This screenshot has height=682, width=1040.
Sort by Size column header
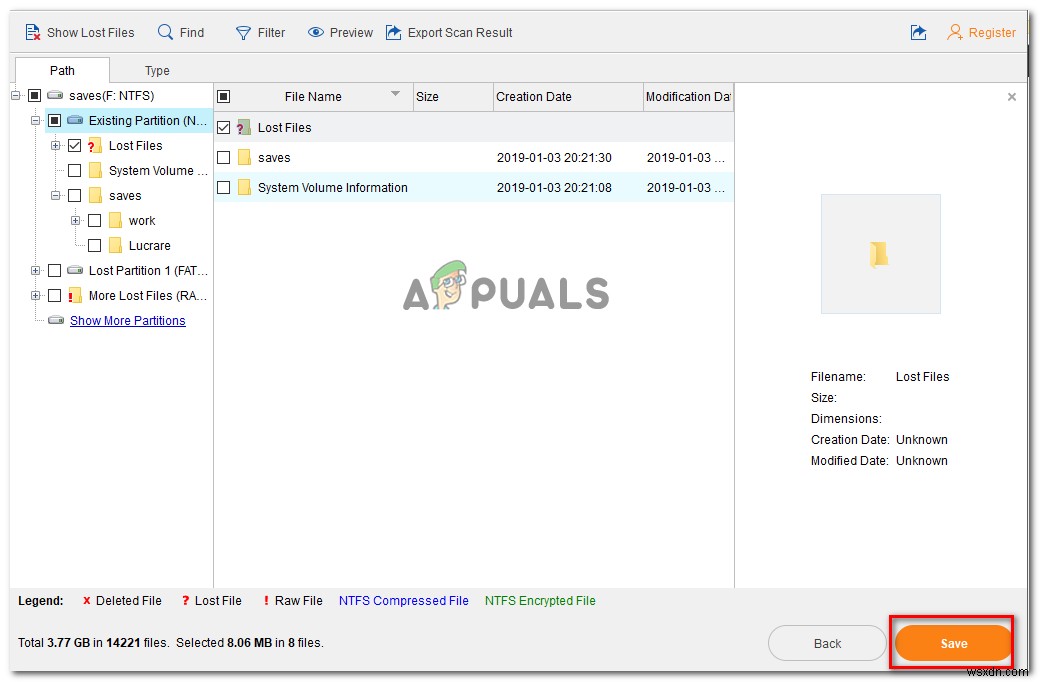click(x=453, y=96)
